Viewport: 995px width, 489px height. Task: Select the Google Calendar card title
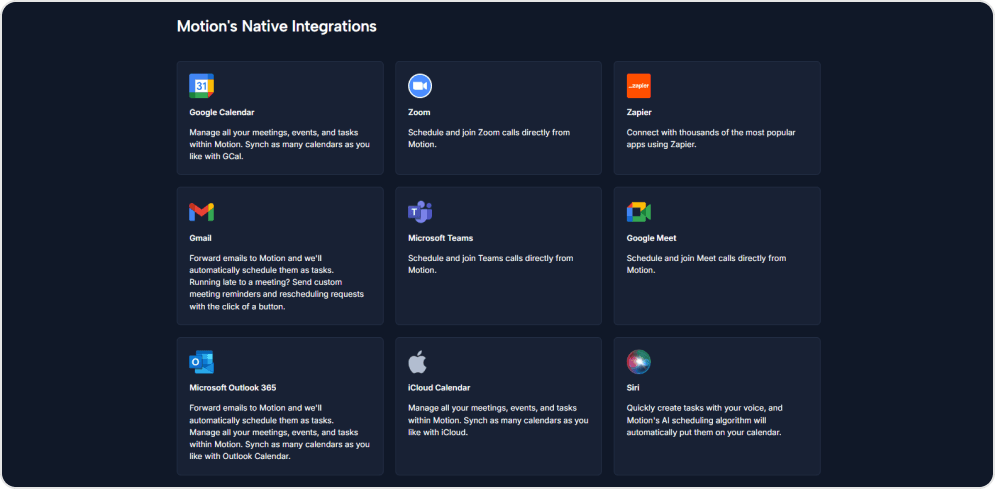(x=221, y=112)
